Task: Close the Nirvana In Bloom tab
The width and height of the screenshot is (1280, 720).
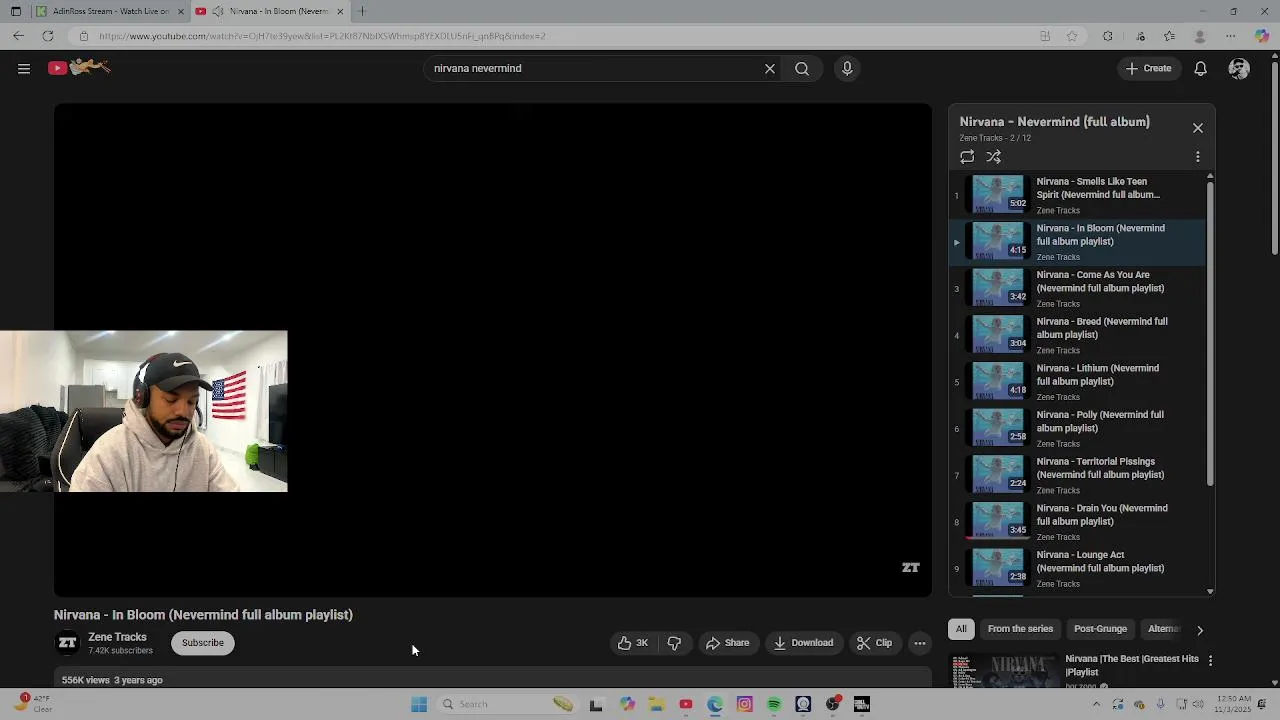Action: point(340,11)
